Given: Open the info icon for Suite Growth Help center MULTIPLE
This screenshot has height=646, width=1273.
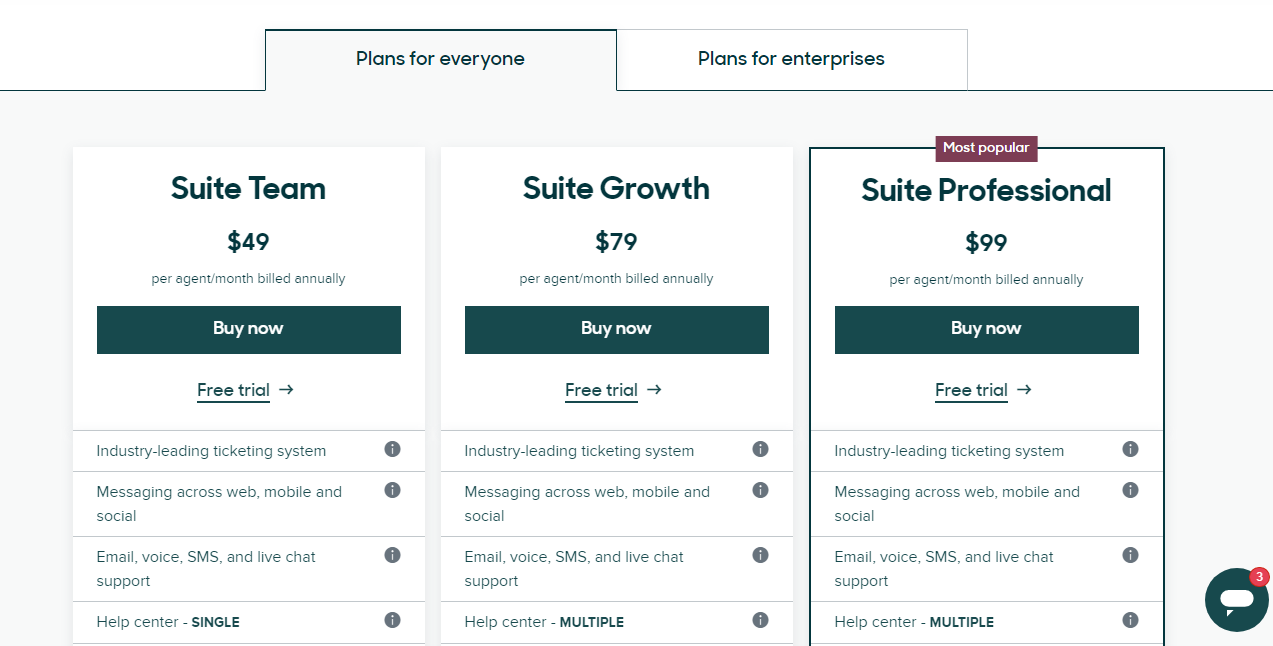Looking at the screenshot, I should [x=760, y=620].
